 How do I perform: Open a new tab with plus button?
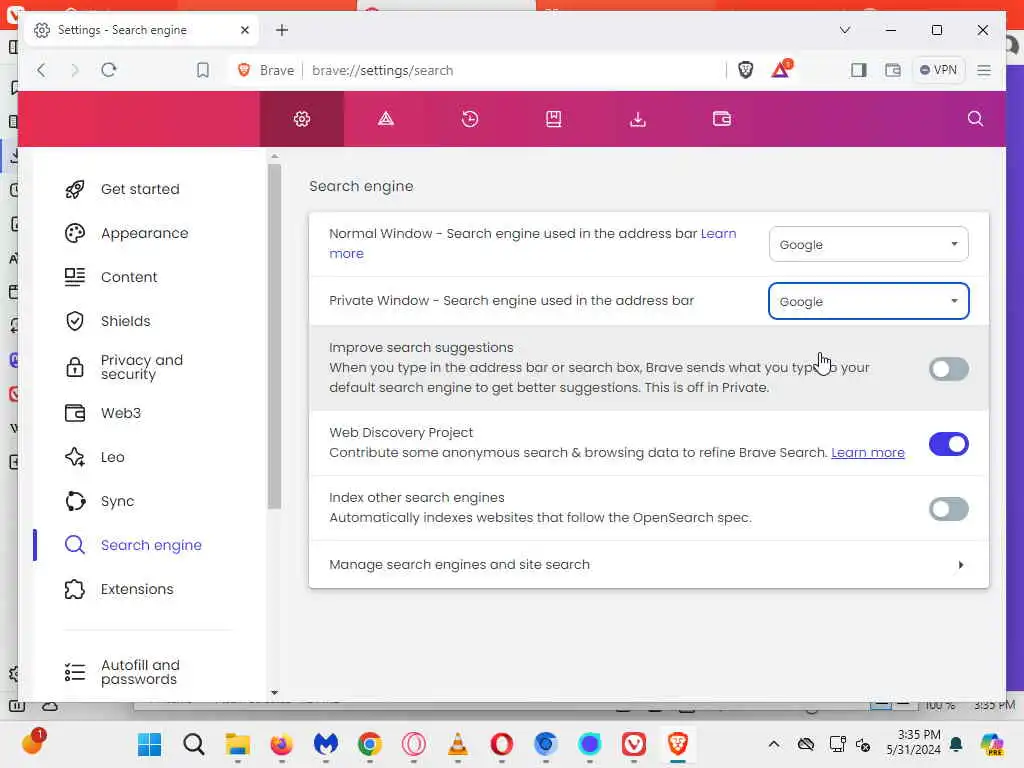[x=281, y=30]
